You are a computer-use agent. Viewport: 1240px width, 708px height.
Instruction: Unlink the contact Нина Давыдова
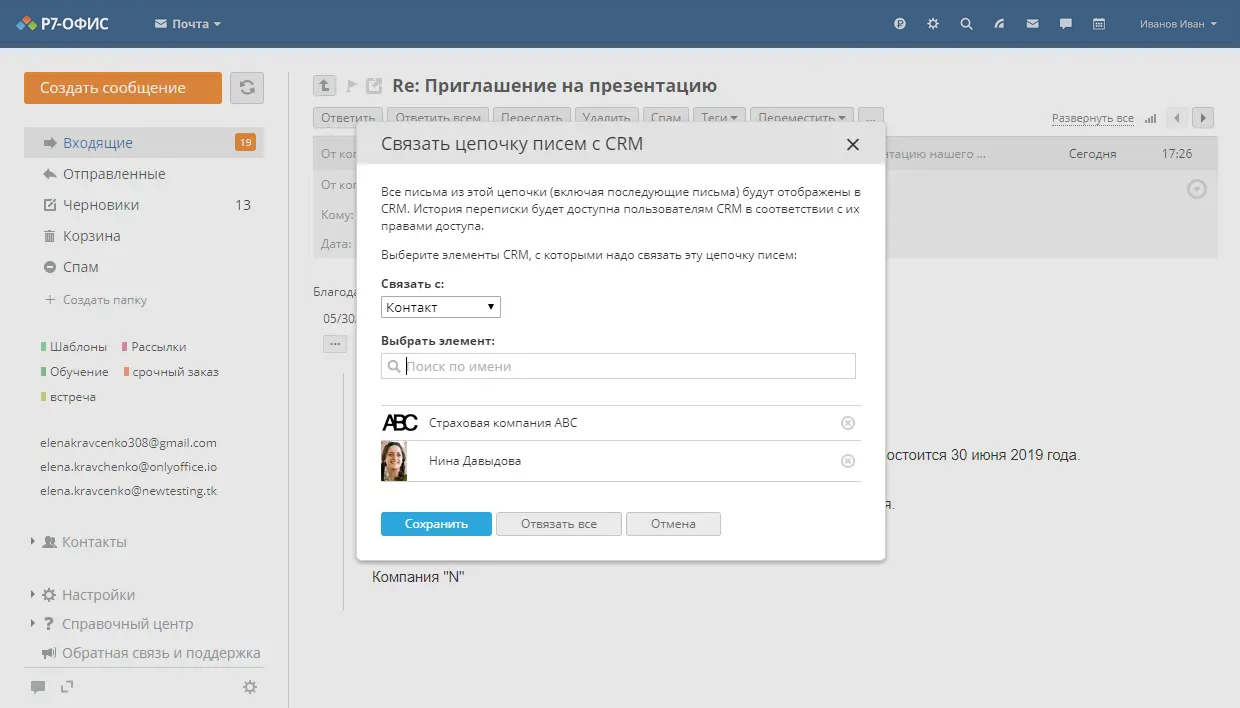848,461
